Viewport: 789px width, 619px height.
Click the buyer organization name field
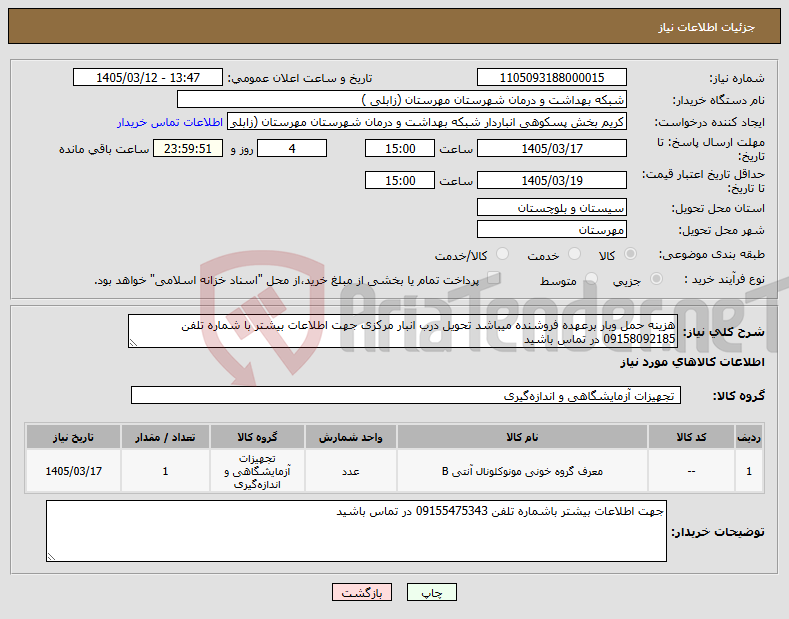tap(402, 100)
